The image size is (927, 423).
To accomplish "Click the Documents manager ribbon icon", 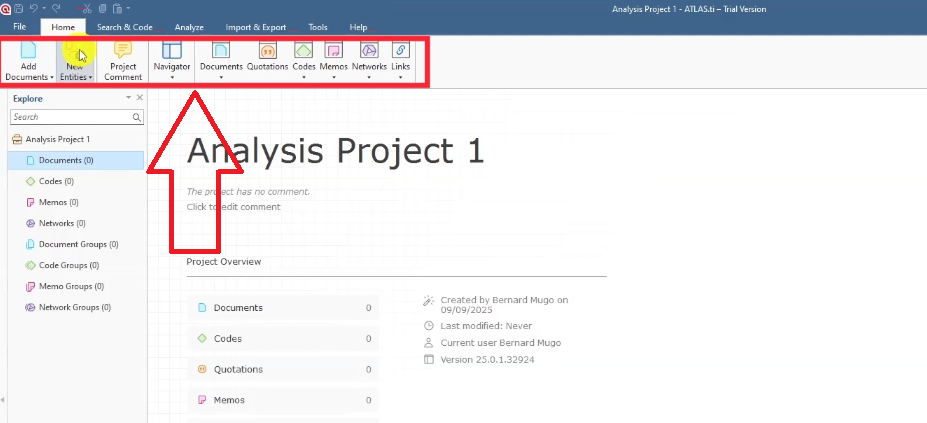I will [221, 50].
